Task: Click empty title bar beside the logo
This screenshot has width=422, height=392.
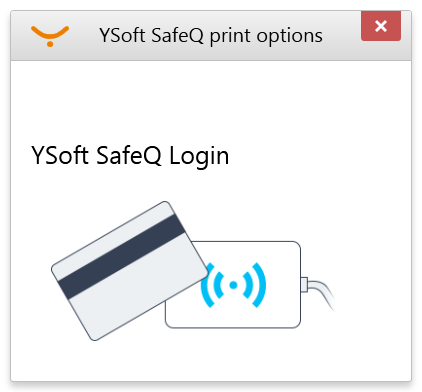Action: coord(83,36)
